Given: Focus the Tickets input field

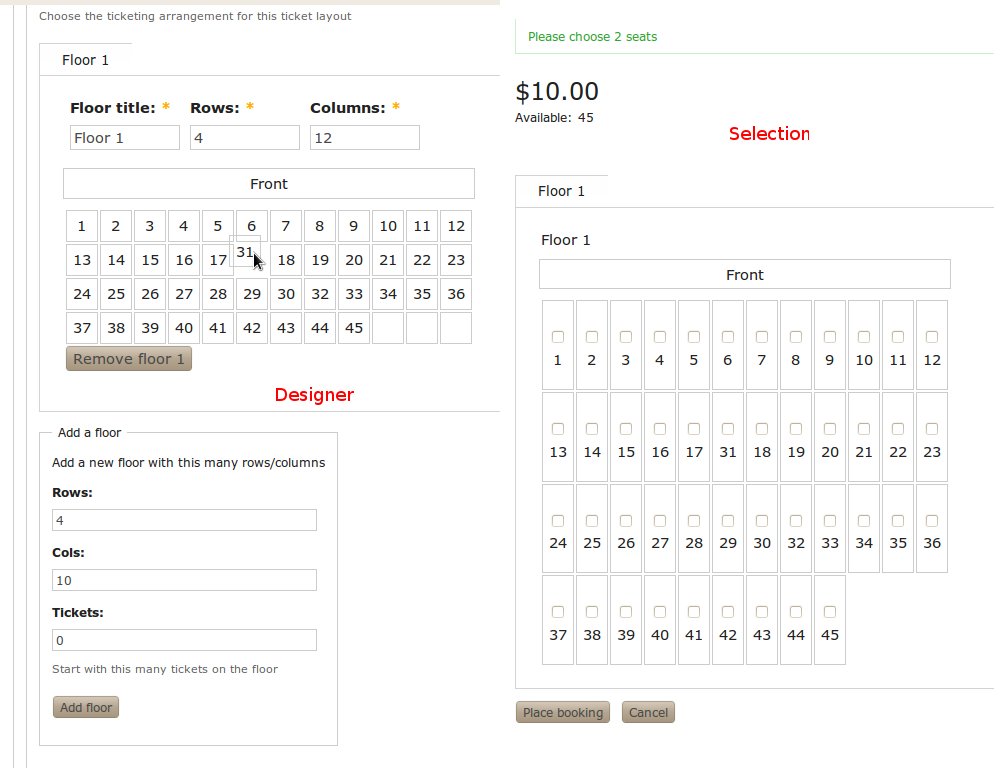Looking at the screenshot, I should [x=184, y=640].
